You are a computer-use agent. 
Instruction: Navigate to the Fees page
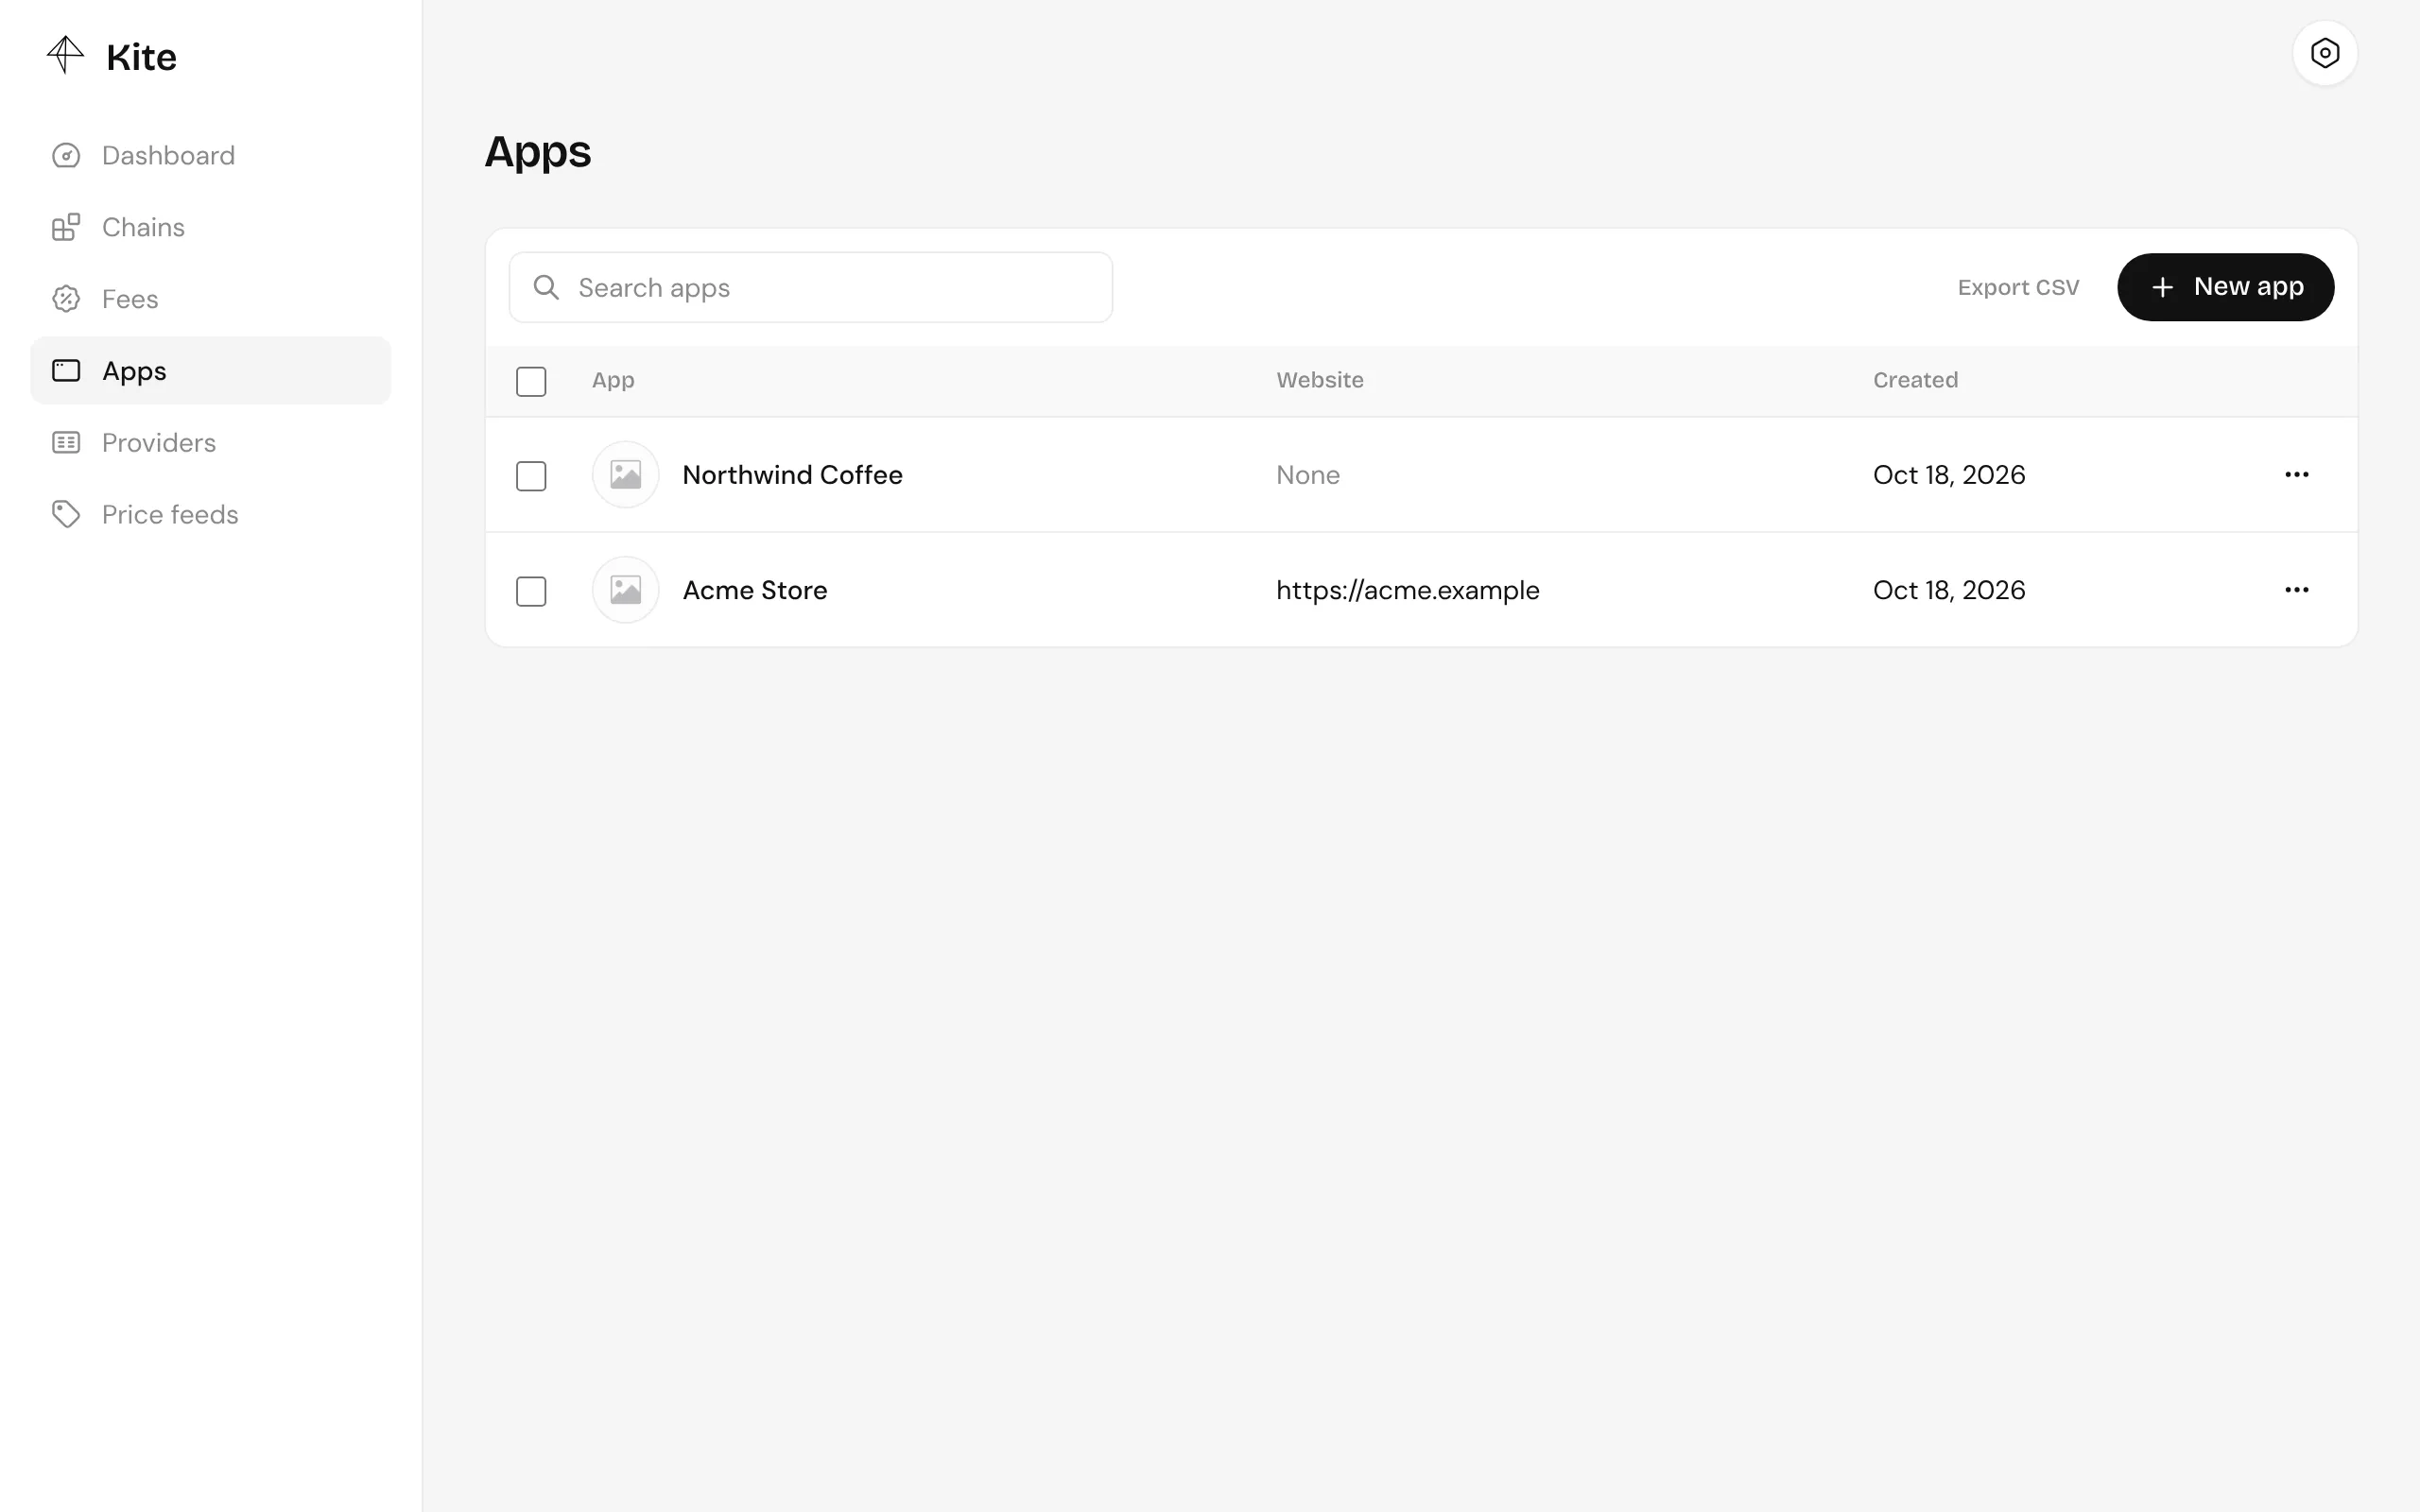pos(211,299)
